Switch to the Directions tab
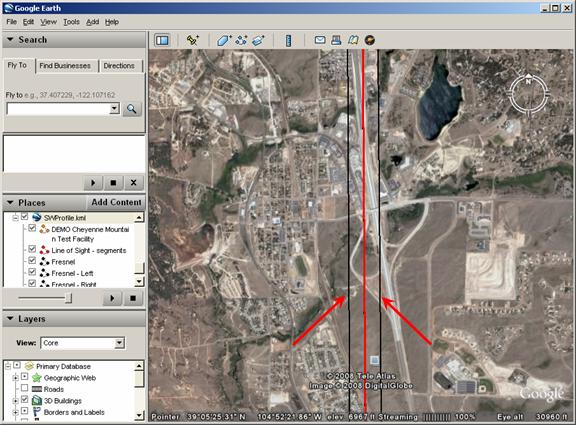 (119, 66)
